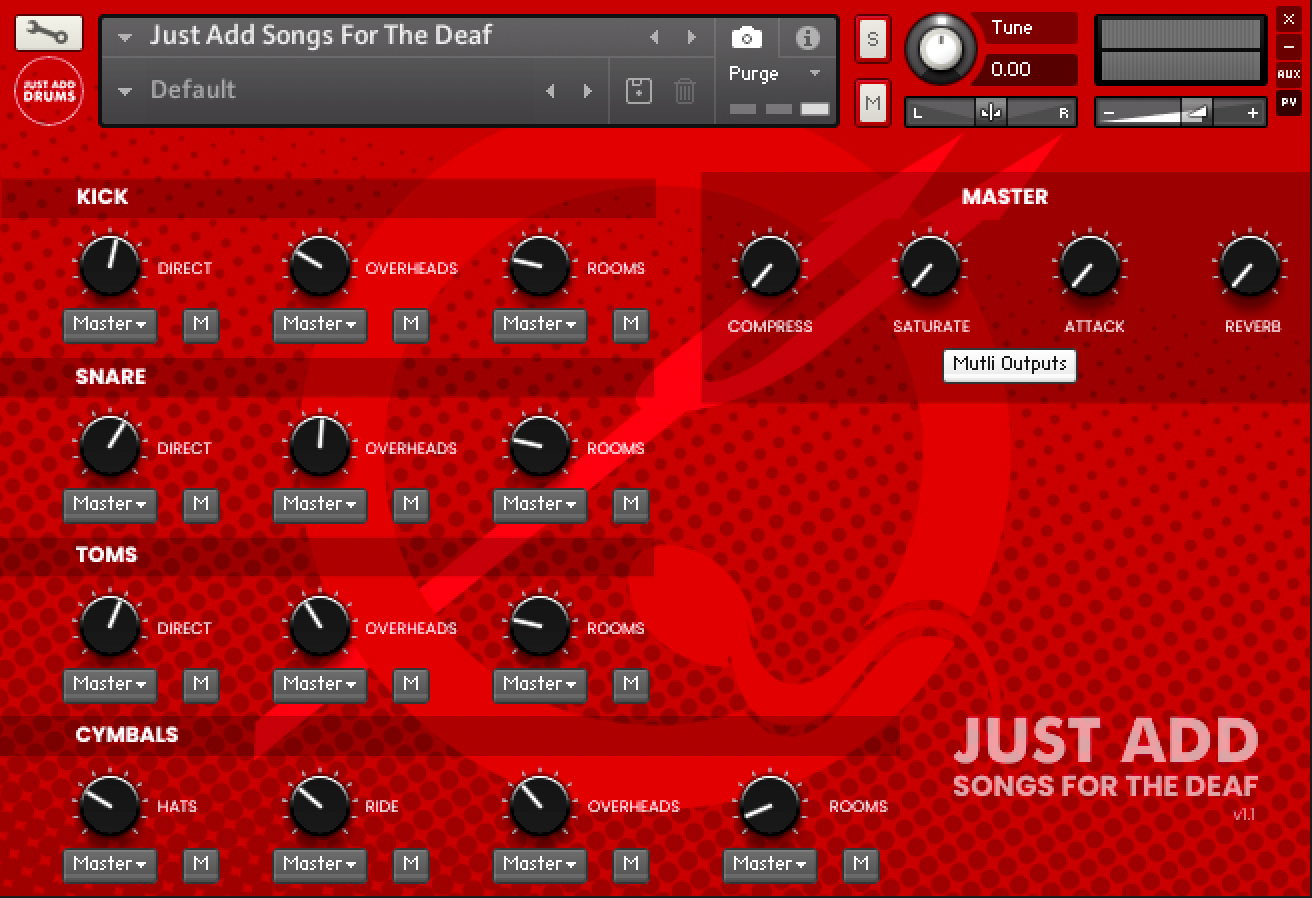Increase volume with plus icon

coord(1253,113)
